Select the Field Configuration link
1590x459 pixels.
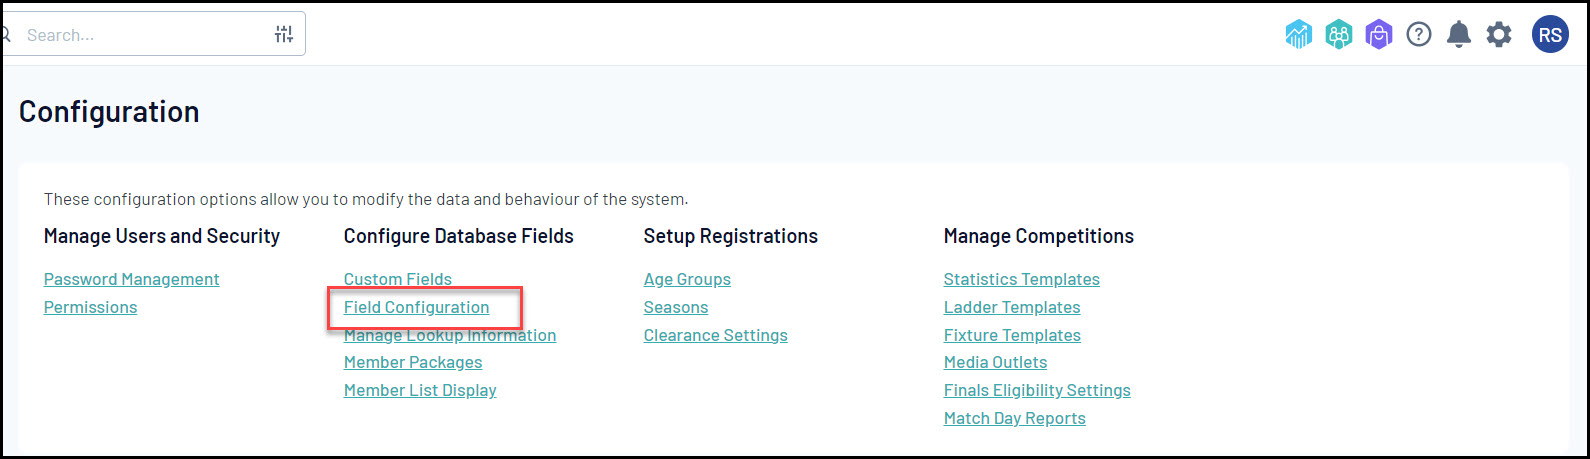coord(416,307)
